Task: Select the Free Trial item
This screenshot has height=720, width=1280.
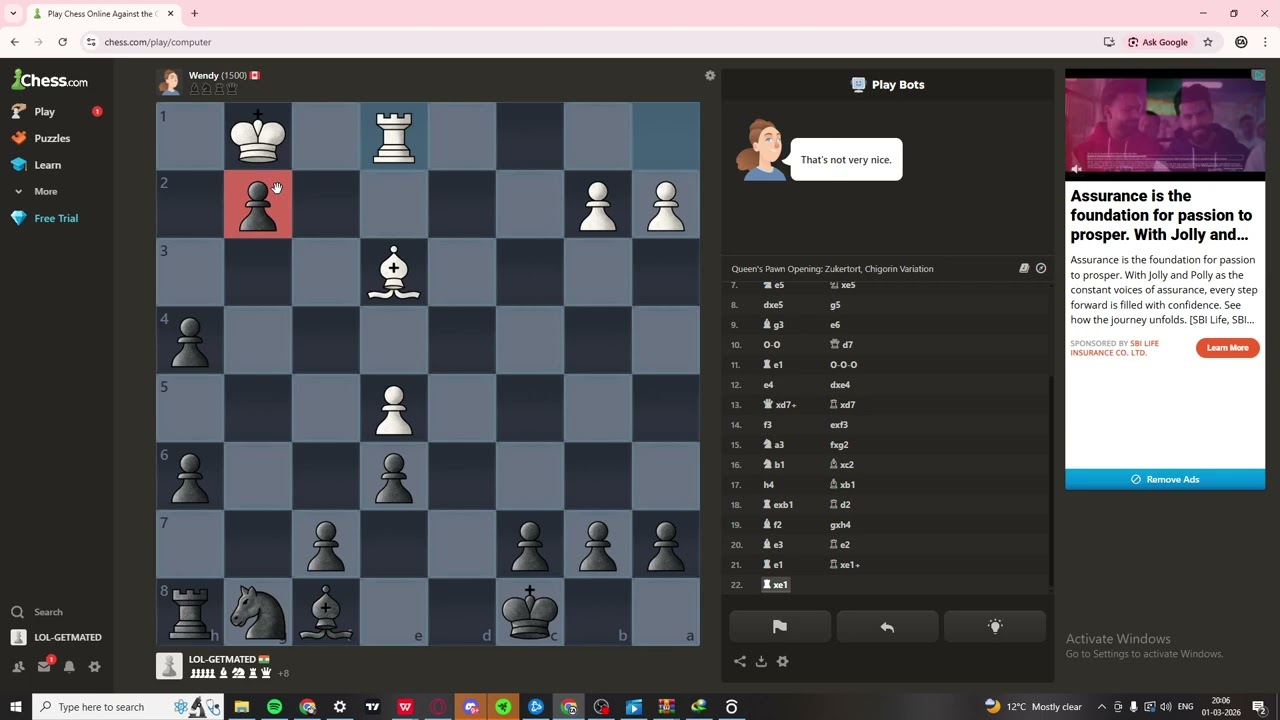Action: pos(56,218)
